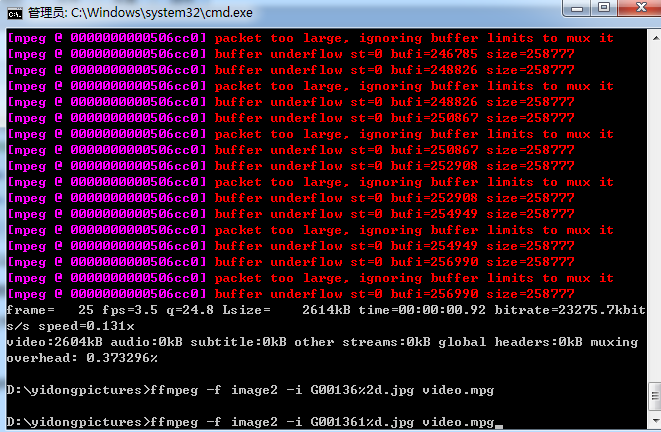661x432 pixels.
Task: Minimize the command prompt window
Action: [577, 8]
